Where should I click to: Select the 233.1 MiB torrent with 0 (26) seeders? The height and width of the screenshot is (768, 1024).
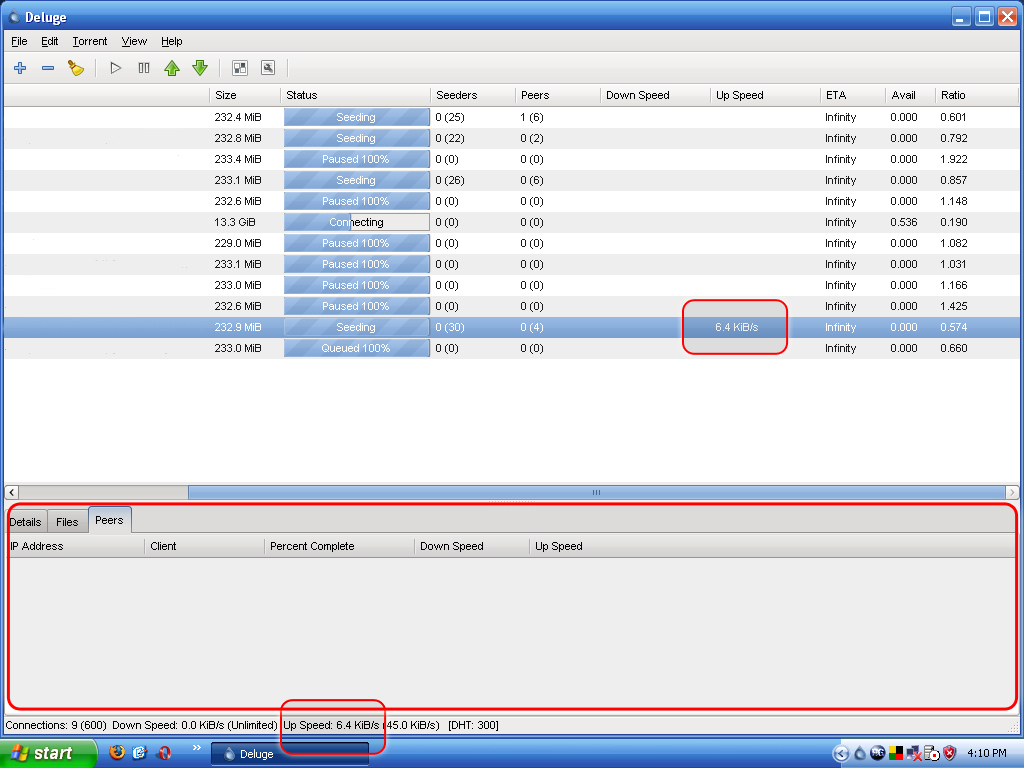click(511, 180)
